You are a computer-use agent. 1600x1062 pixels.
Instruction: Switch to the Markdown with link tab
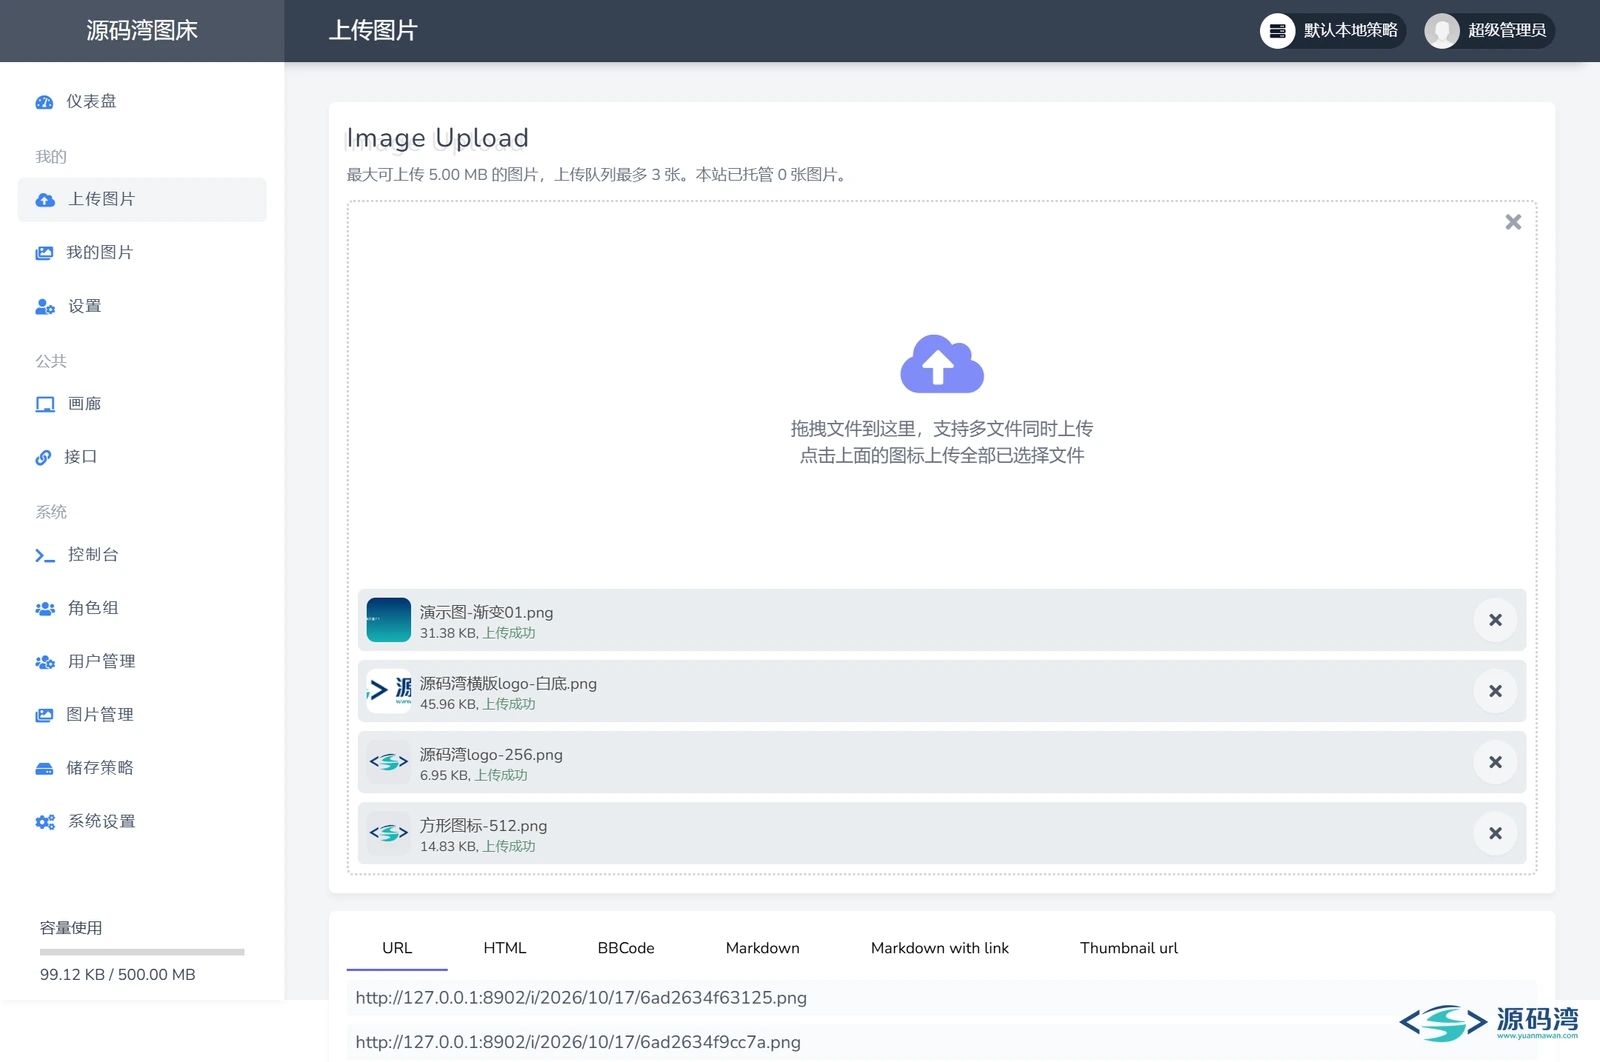tap(940, 948)
